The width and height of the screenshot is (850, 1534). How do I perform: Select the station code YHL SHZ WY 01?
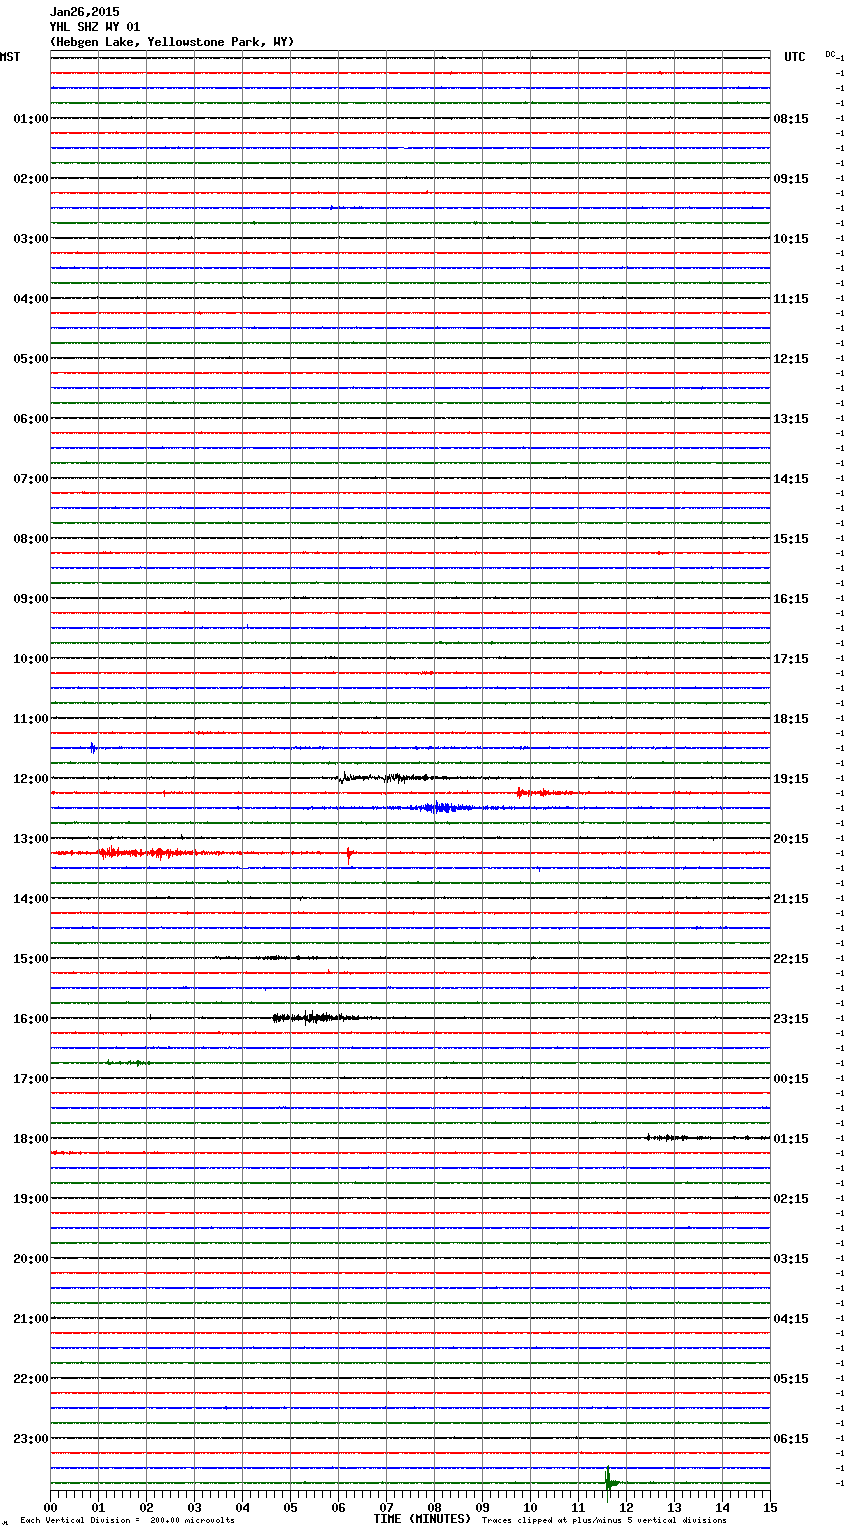click(x=95, y=27)
